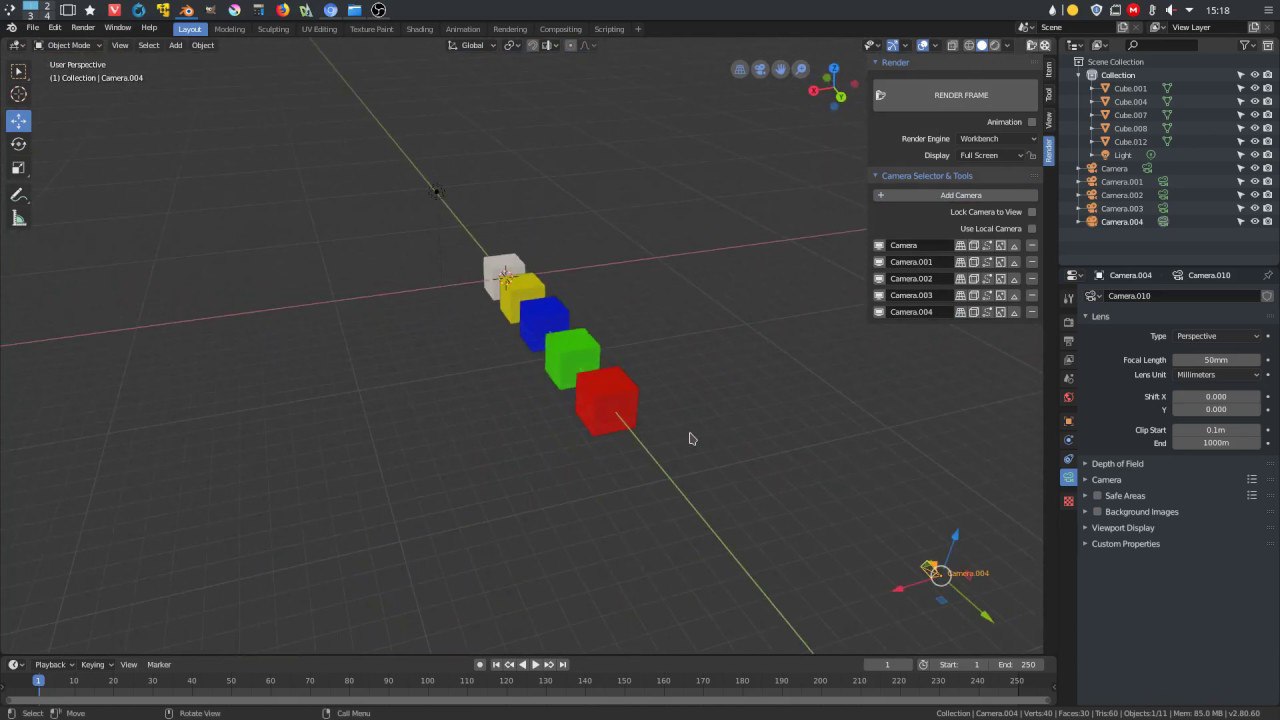Open the Display Full Screen dropdown

pyautogui.click(x=990, y=156)
